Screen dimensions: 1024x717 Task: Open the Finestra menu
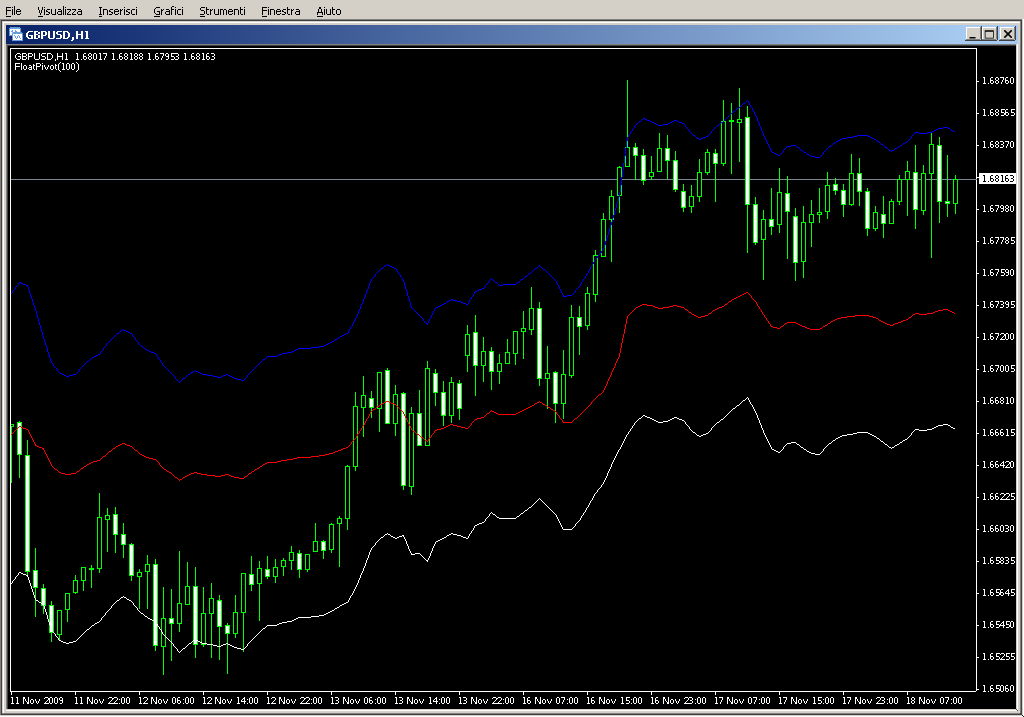pos(280,11)
